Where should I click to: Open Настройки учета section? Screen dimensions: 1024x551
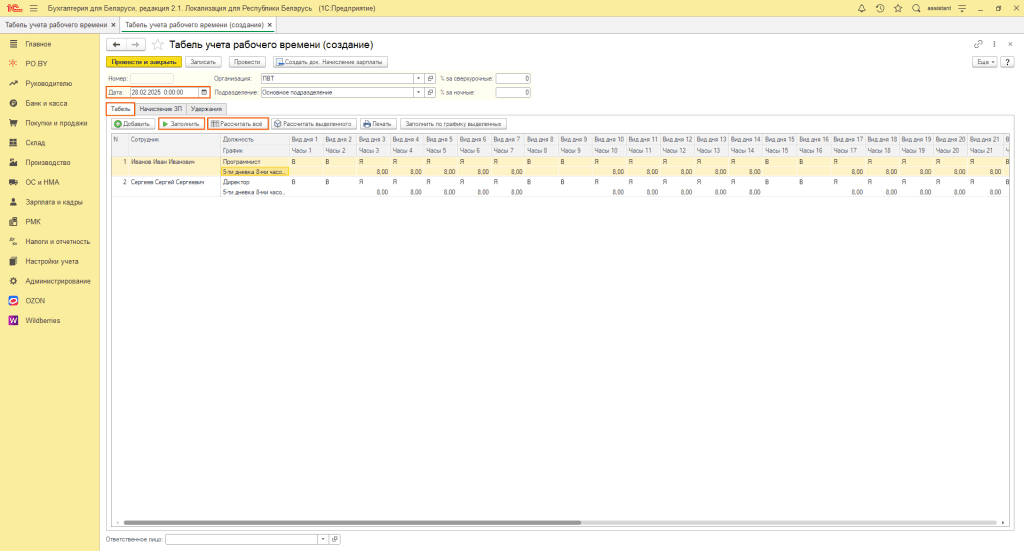pyautogui.click(x=50, y=261)
